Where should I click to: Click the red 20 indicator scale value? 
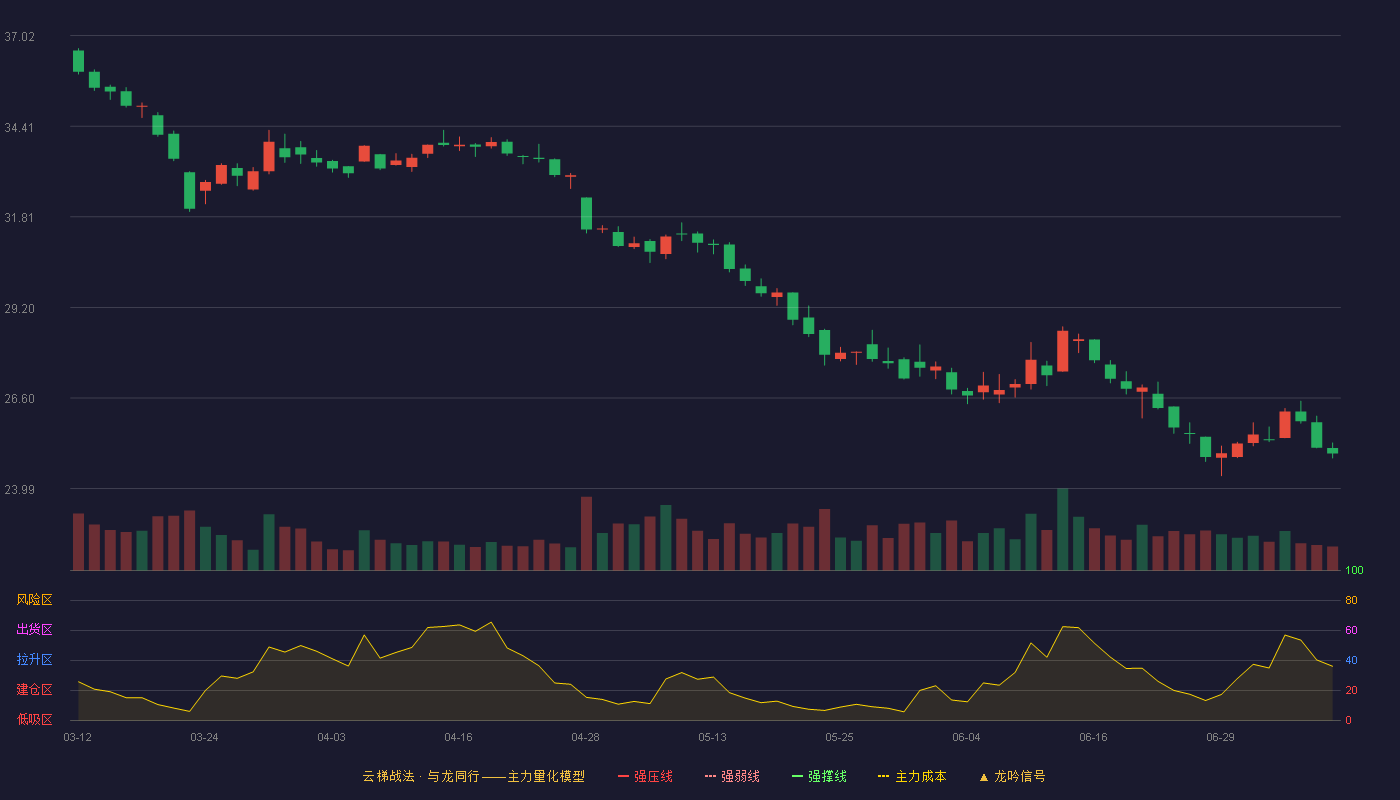pos(1351,690)
